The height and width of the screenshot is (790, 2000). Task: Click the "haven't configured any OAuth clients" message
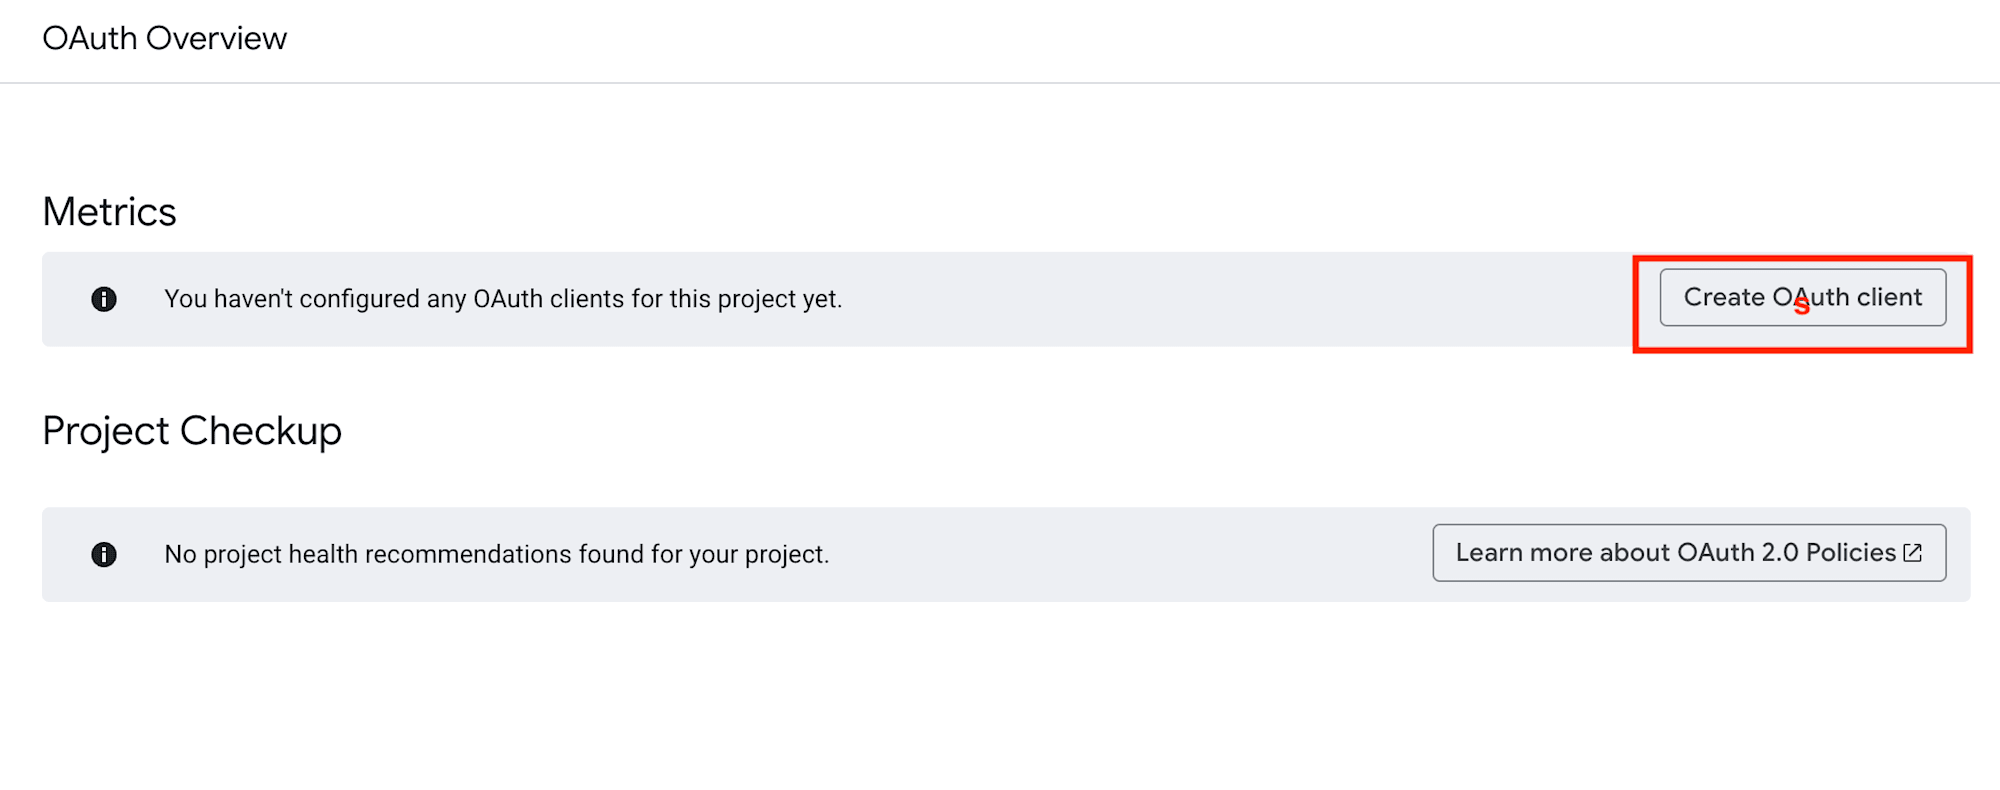coord(503,299)
